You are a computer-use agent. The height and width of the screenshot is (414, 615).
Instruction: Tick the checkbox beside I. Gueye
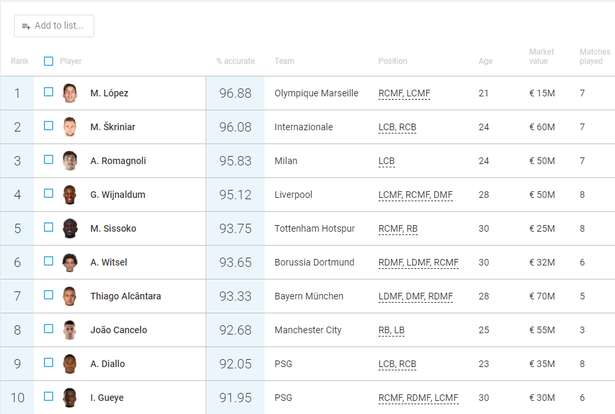49,397
